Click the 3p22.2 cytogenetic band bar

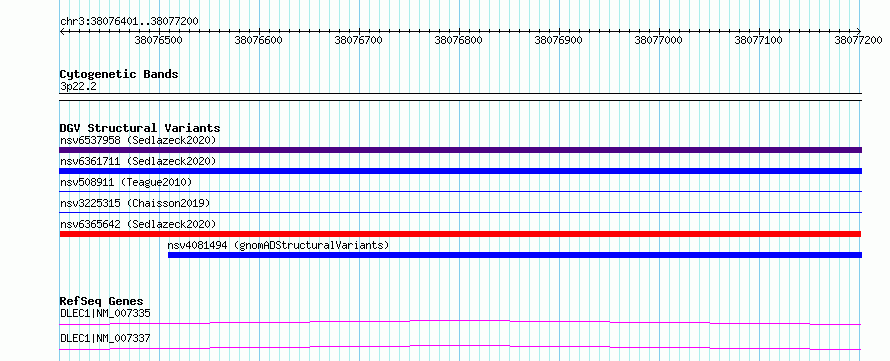(x=460, y=97)
